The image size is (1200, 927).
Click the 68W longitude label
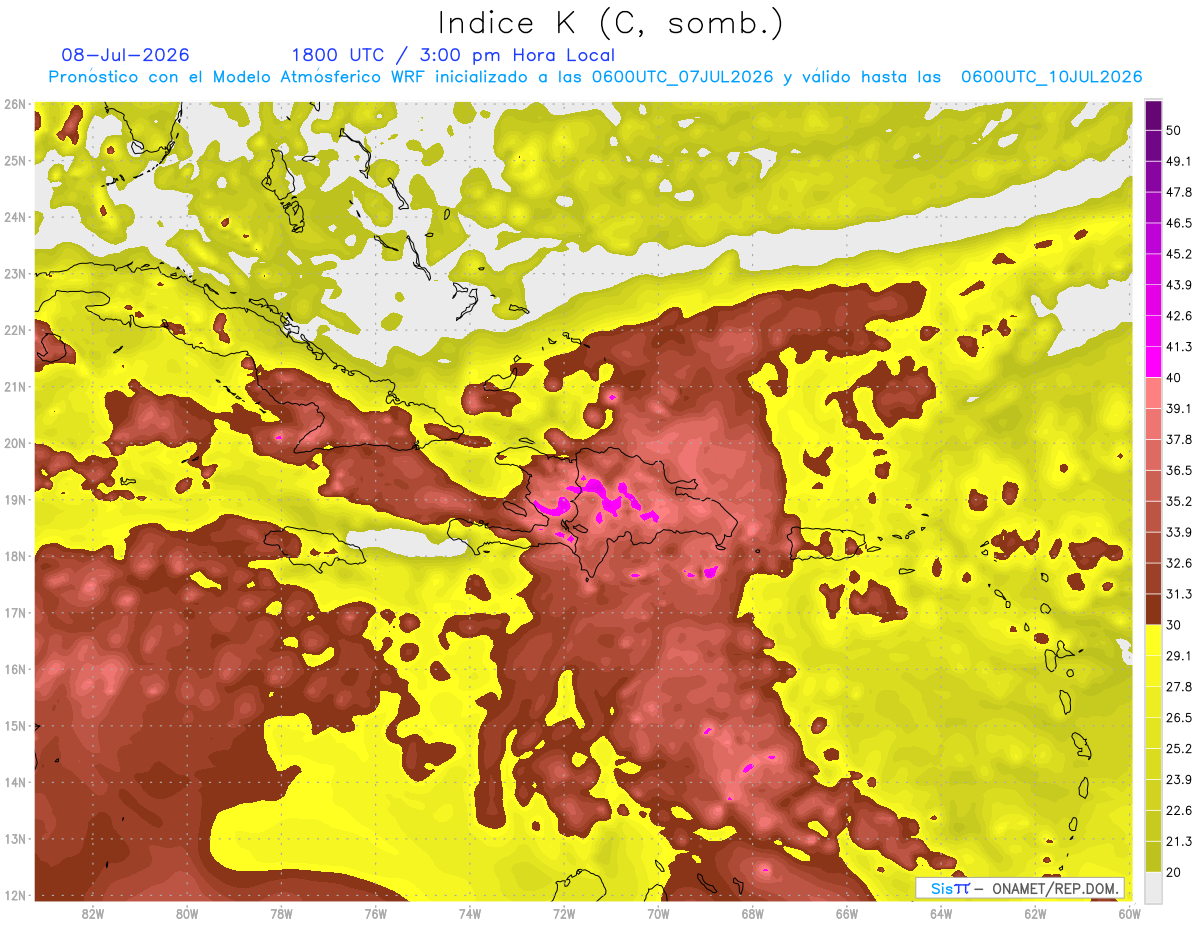pos(753,913)
